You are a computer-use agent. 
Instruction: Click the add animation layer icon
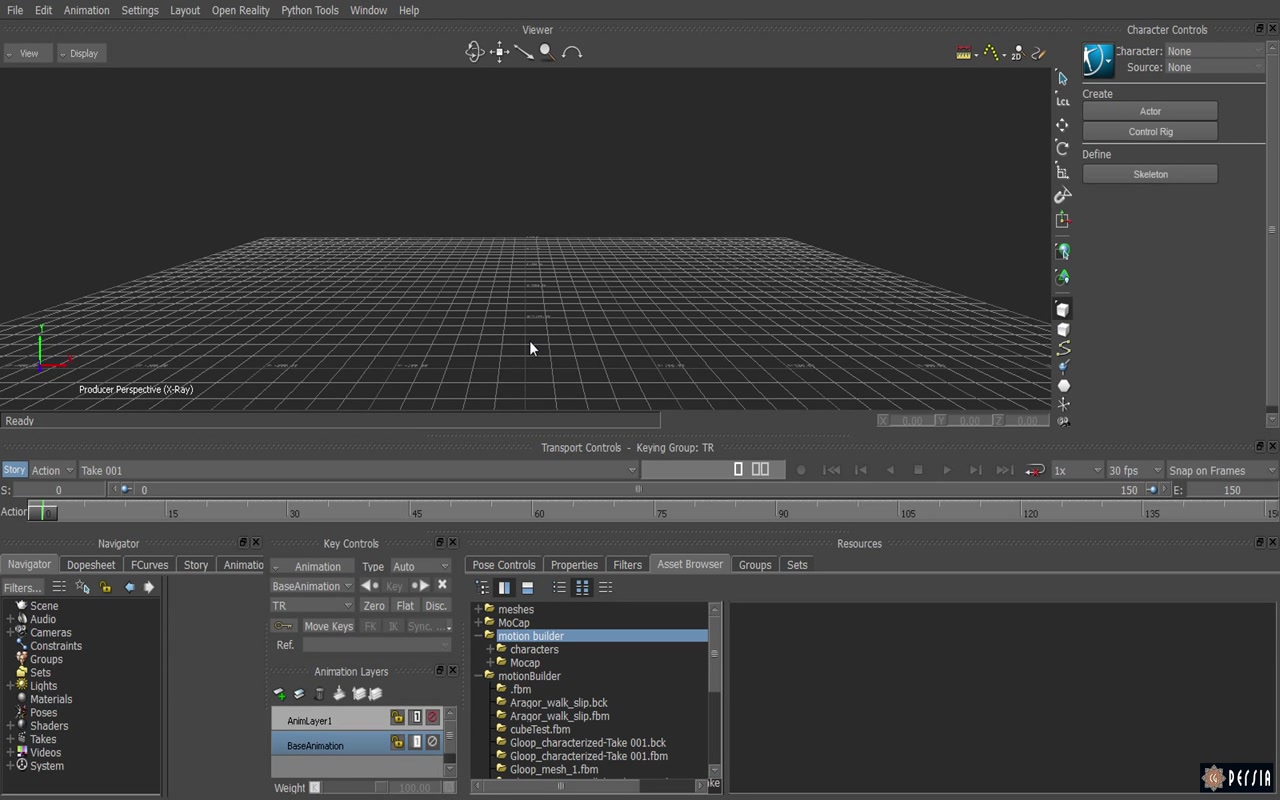point(280,693)
